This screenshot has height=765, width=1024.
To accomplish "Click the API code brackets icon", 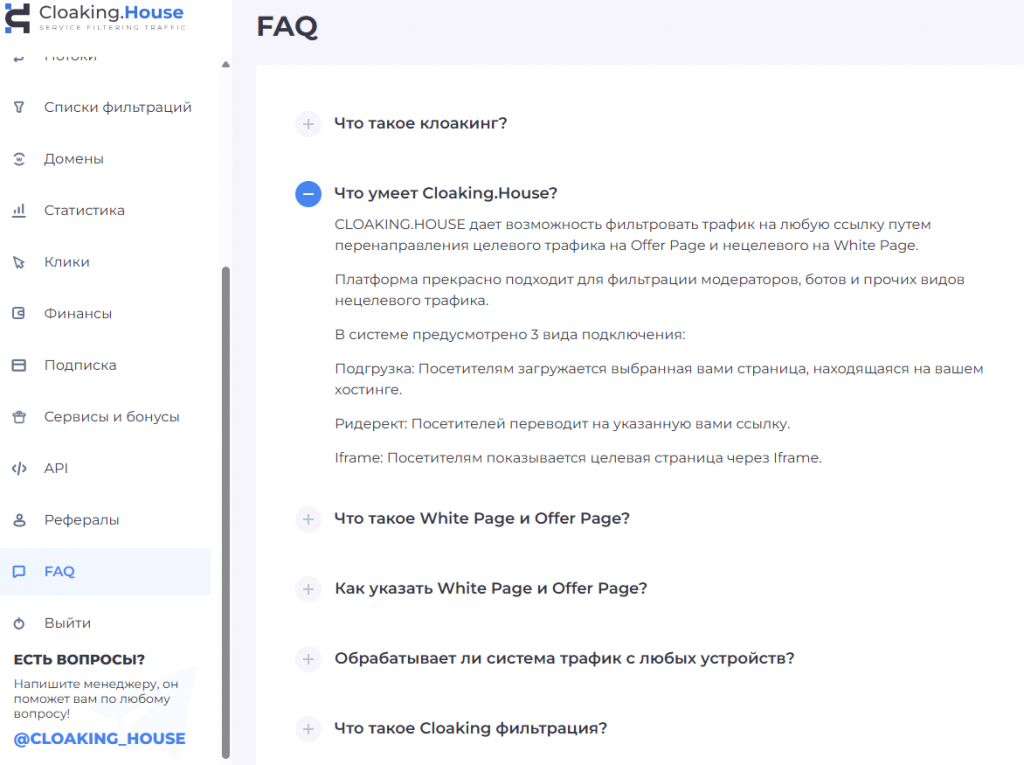I will [19, 468].
